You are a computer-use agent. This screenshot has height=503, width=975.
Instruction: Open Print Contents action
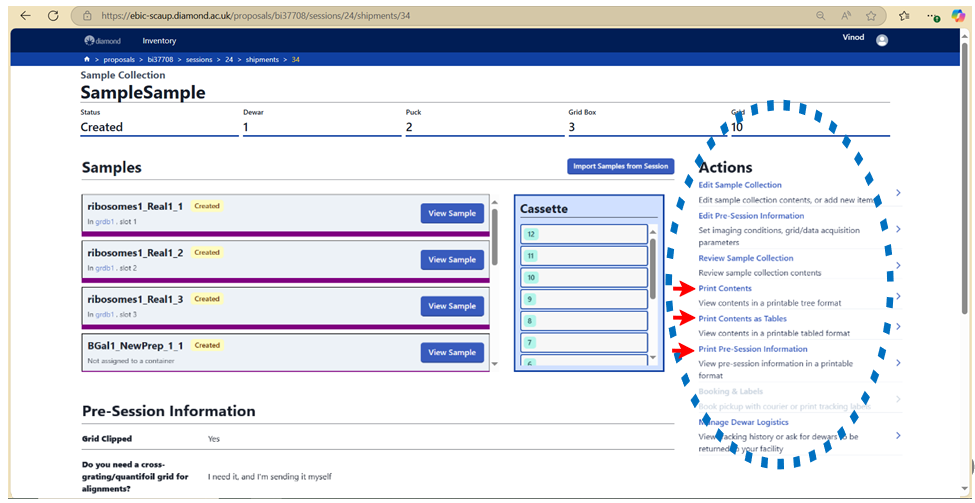point(725,288)
